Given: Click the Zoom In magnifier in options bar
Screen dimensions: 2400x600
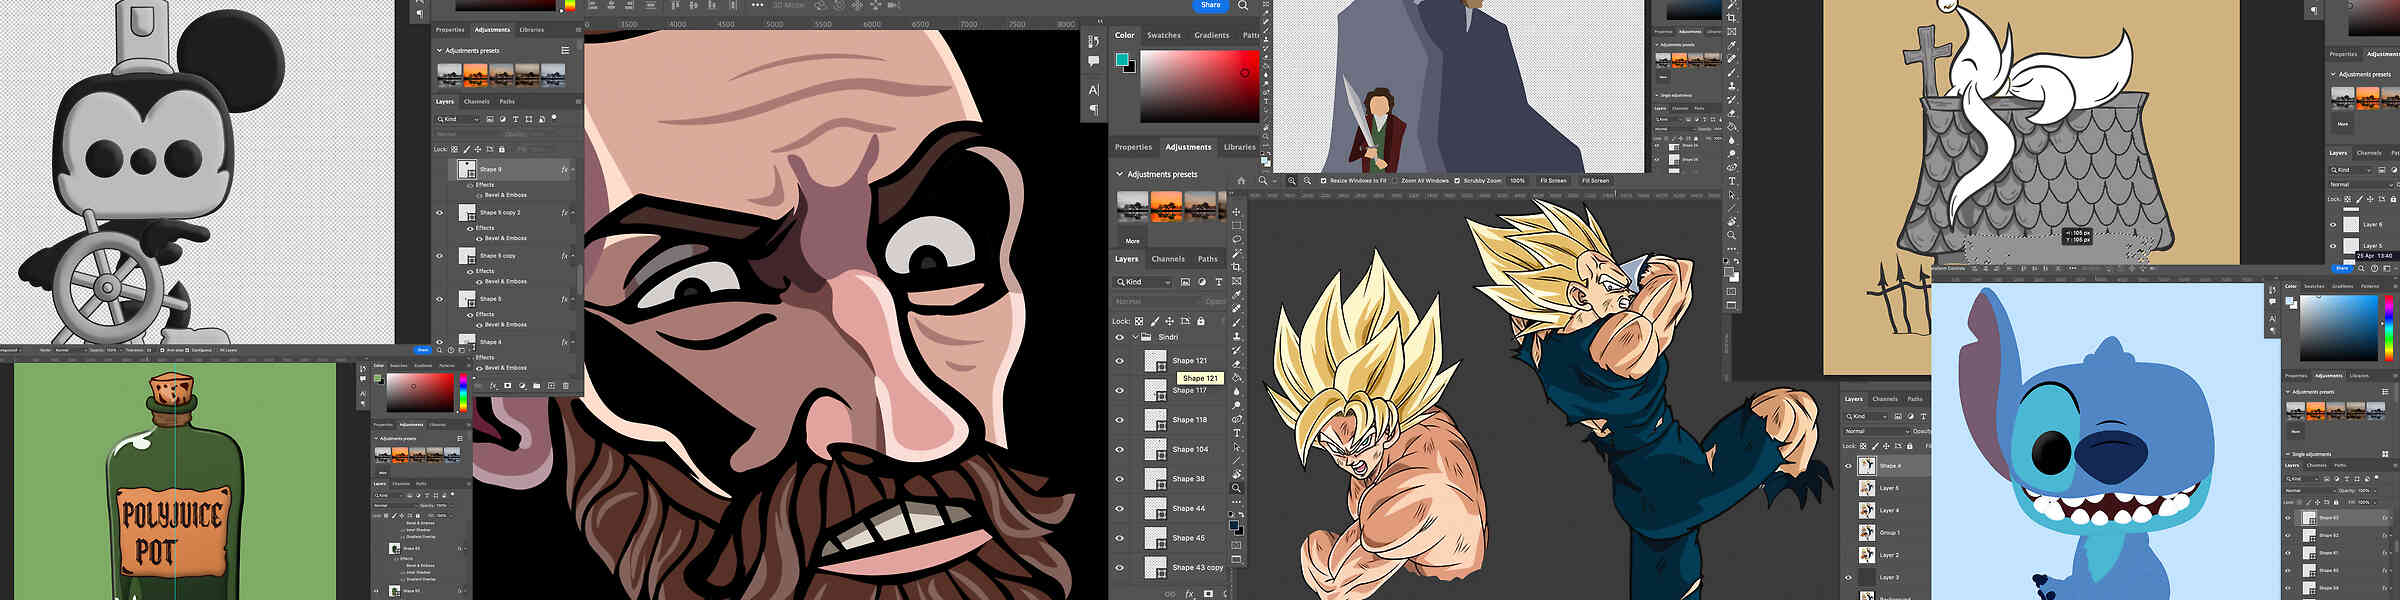Looking at the screenshot, I should click(x=1292, y=181).
